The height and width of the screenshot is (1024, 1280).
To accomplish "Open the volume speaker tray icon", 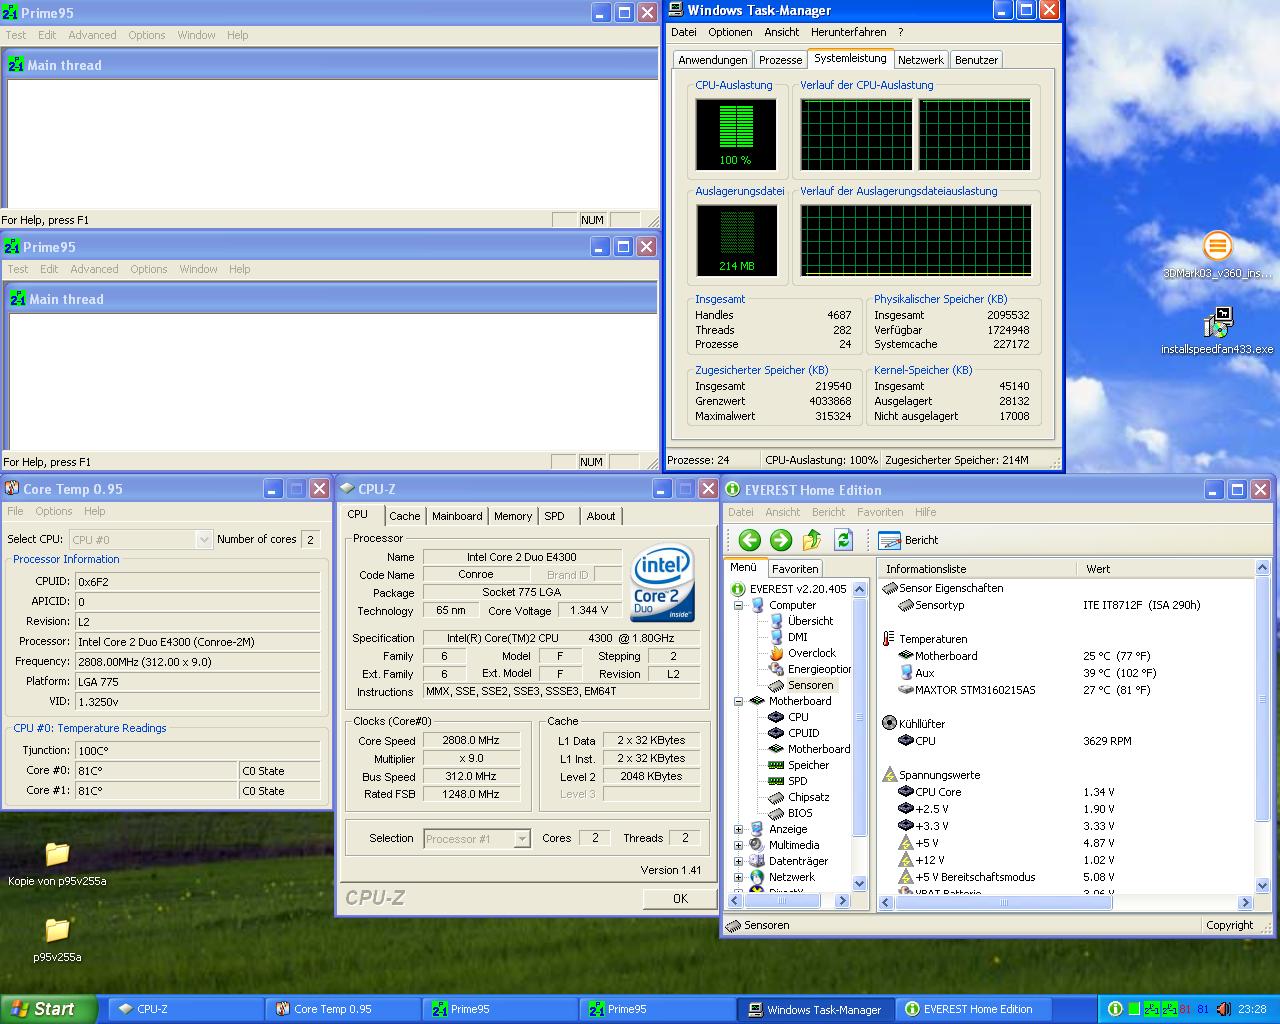I will pos(1223,1009).
